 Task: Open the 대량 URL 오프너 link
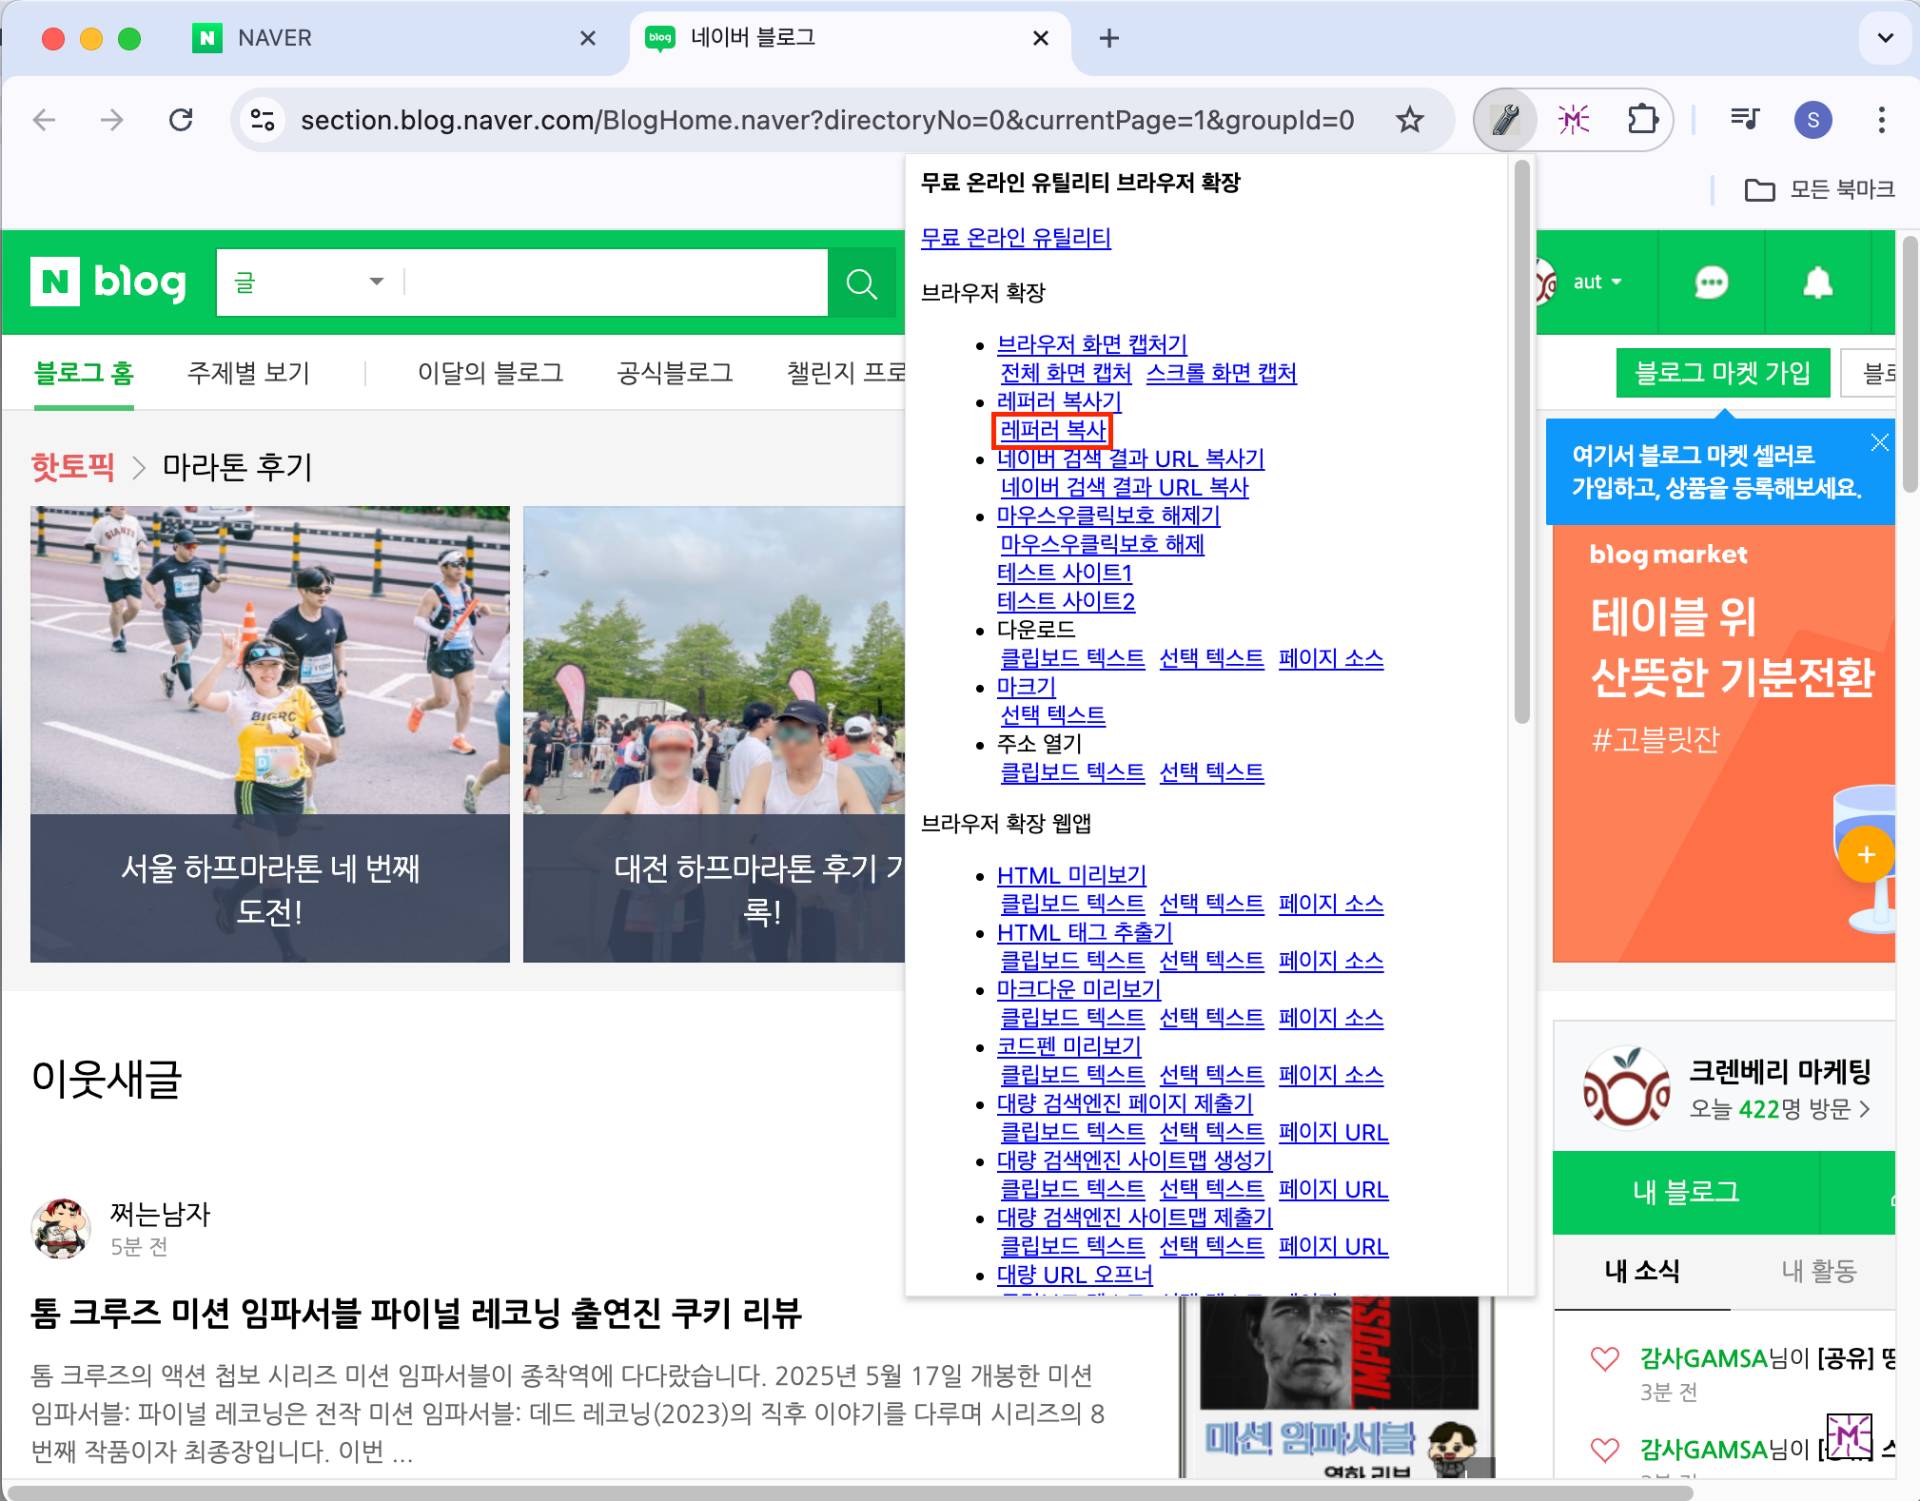coord(1074,1275)
